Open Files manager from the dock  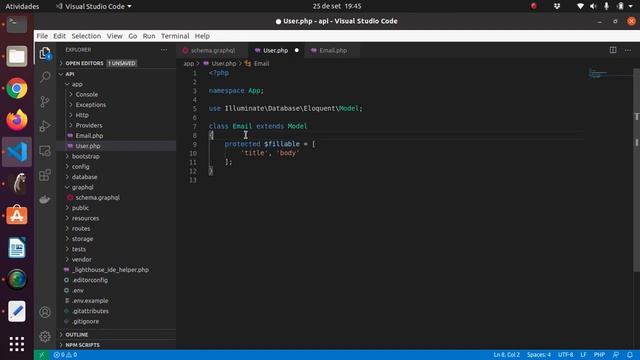point(17,56)
